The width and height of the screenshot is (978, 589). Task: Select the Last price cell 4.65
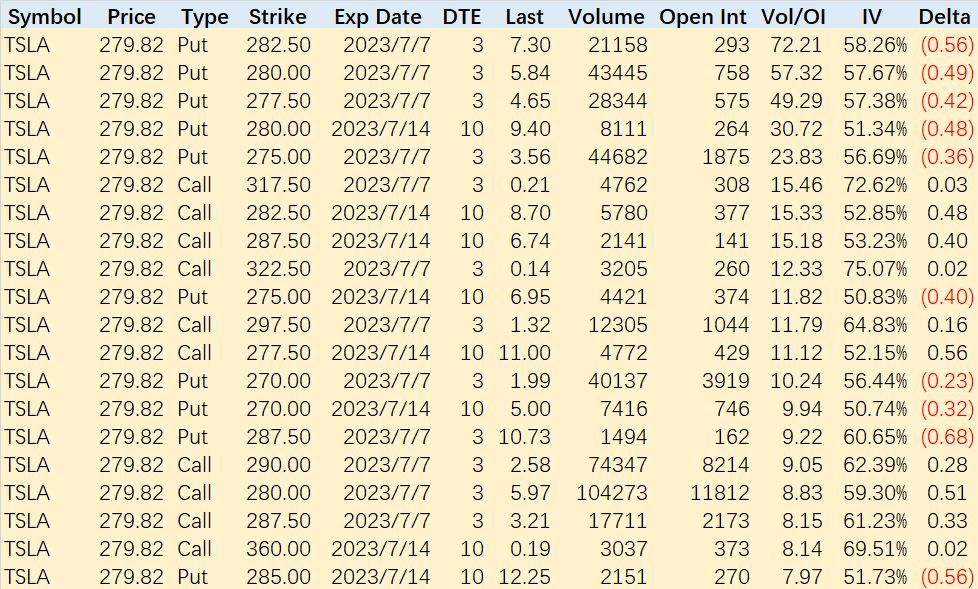[x=530, y=101]
